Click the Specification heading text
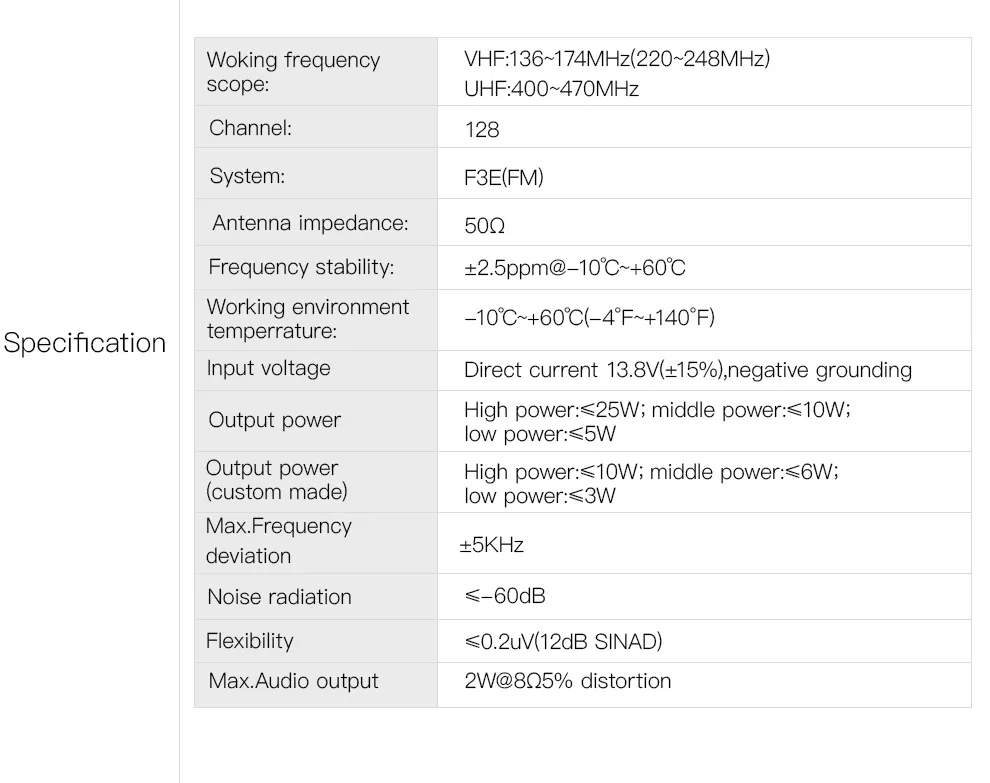Viewport: 990px width, 783px height. point(85,343)
